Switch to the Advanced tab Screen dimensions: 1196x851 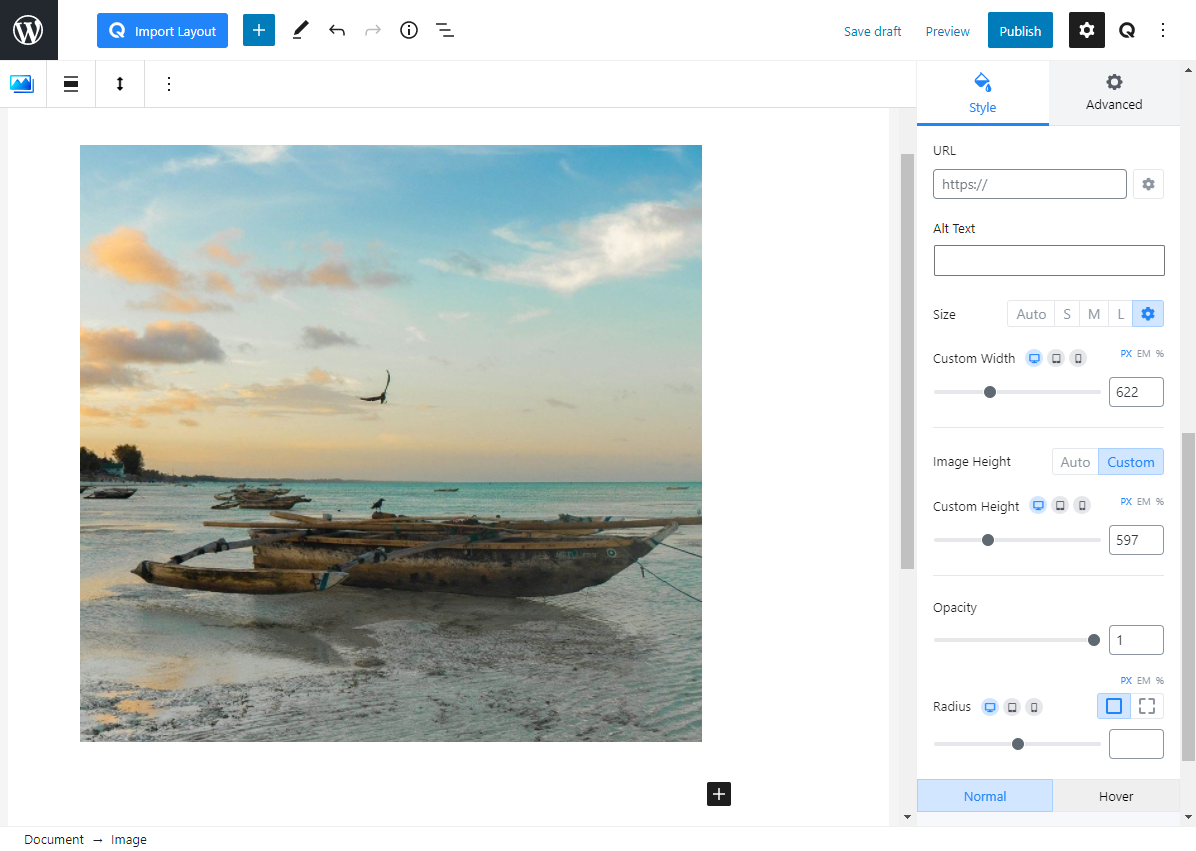click(x=1114, y=93)
